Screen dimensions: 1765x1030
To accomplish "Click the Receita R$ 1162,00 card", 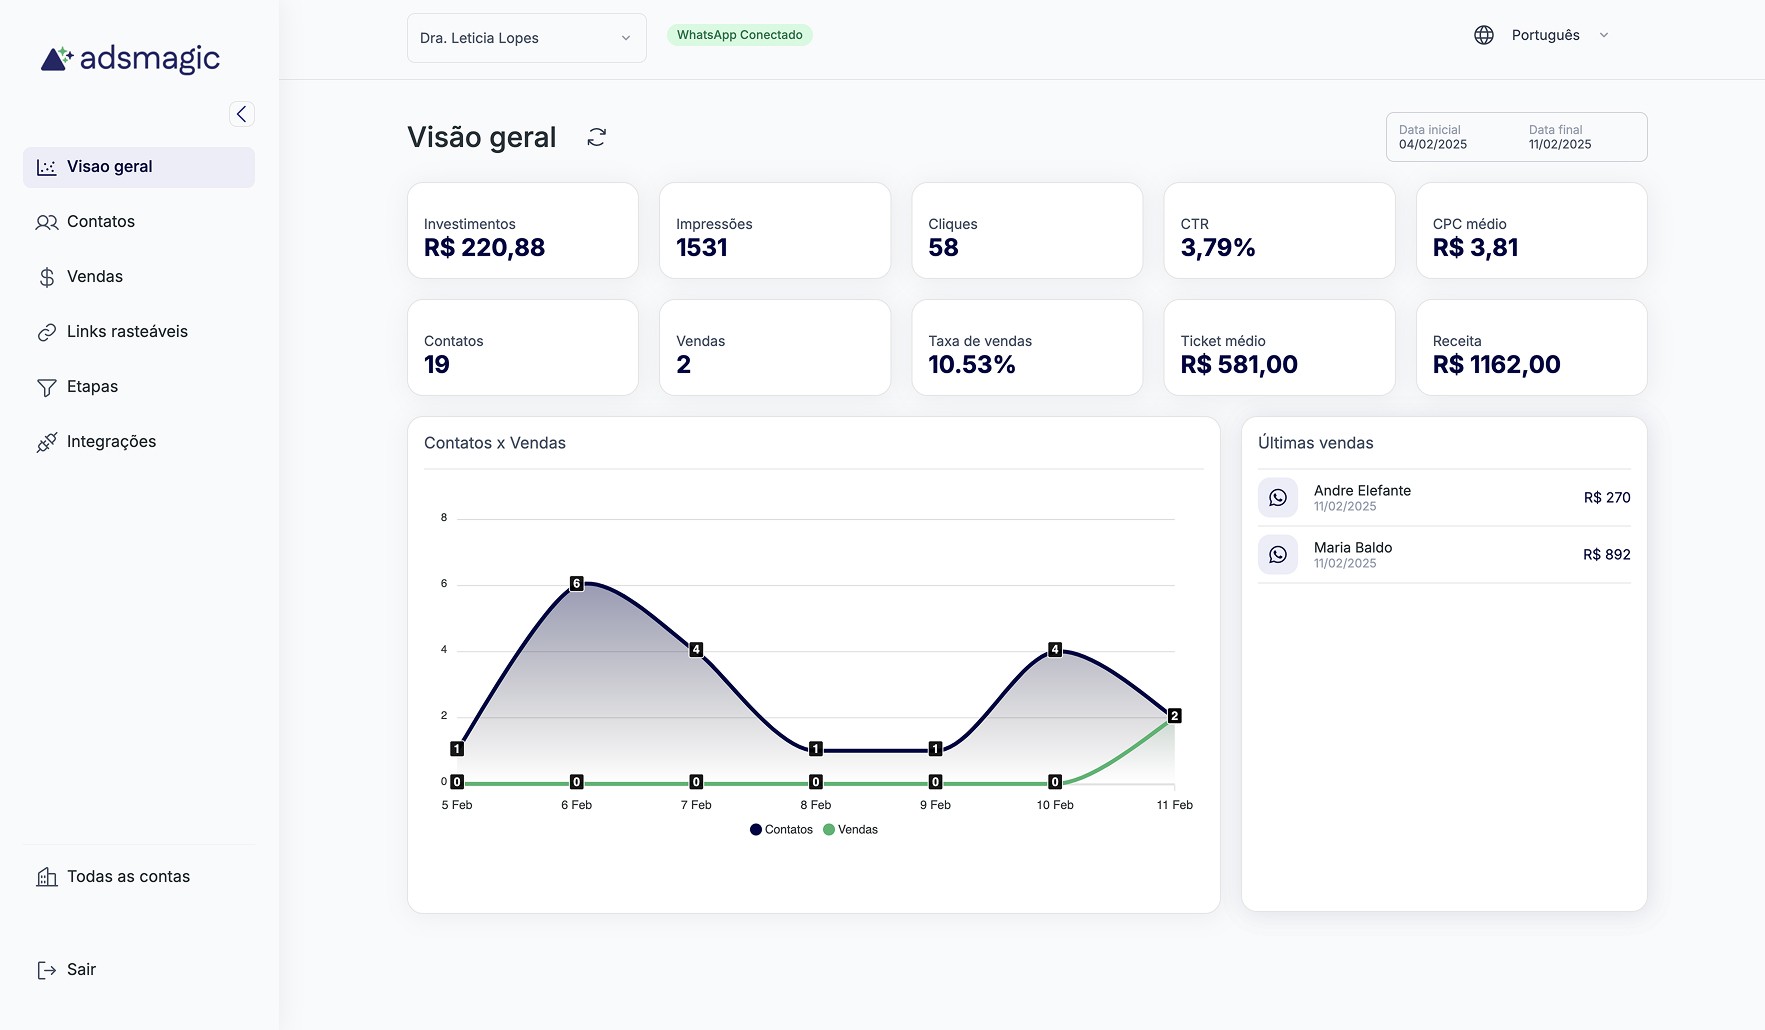I will click(x=1532, y=347).
